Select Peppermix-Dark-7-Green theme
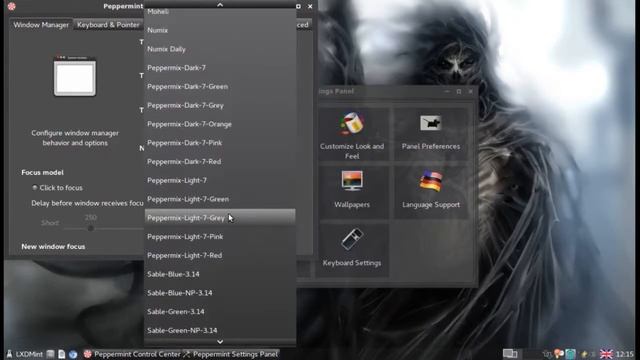 click(x=220, y=87)
